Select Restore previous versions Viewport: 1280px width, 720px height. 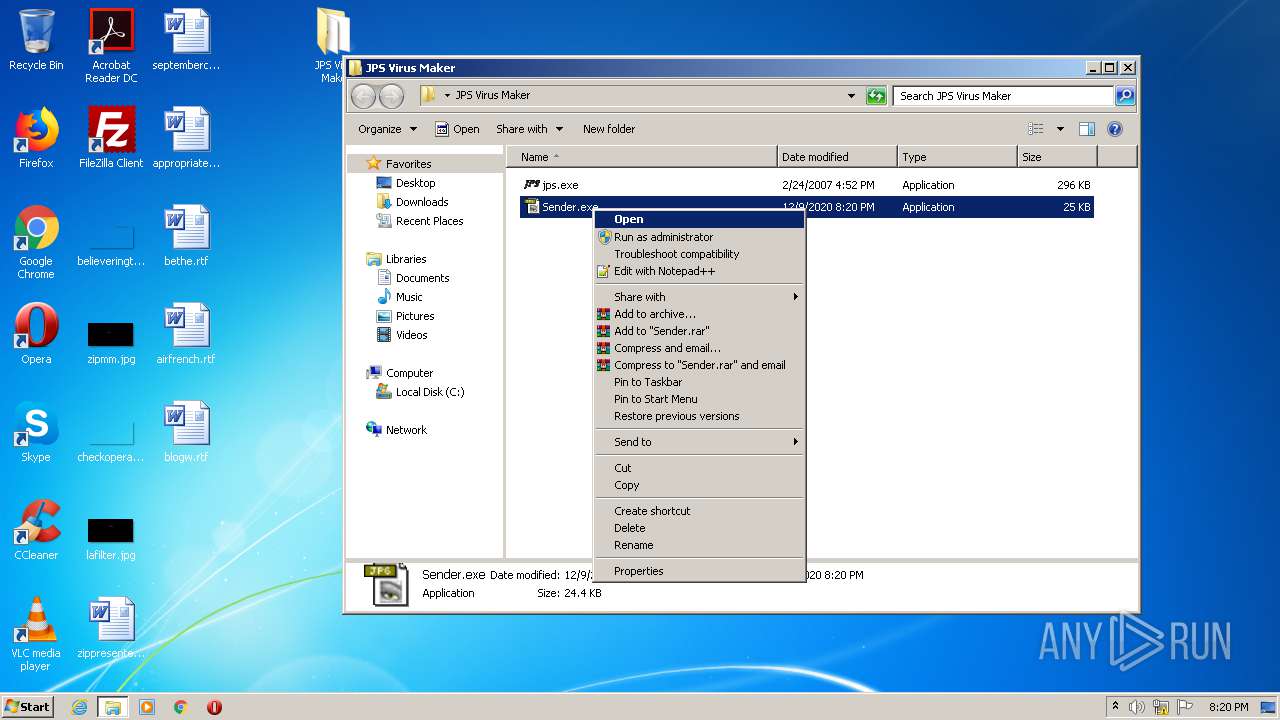[700, 416]
